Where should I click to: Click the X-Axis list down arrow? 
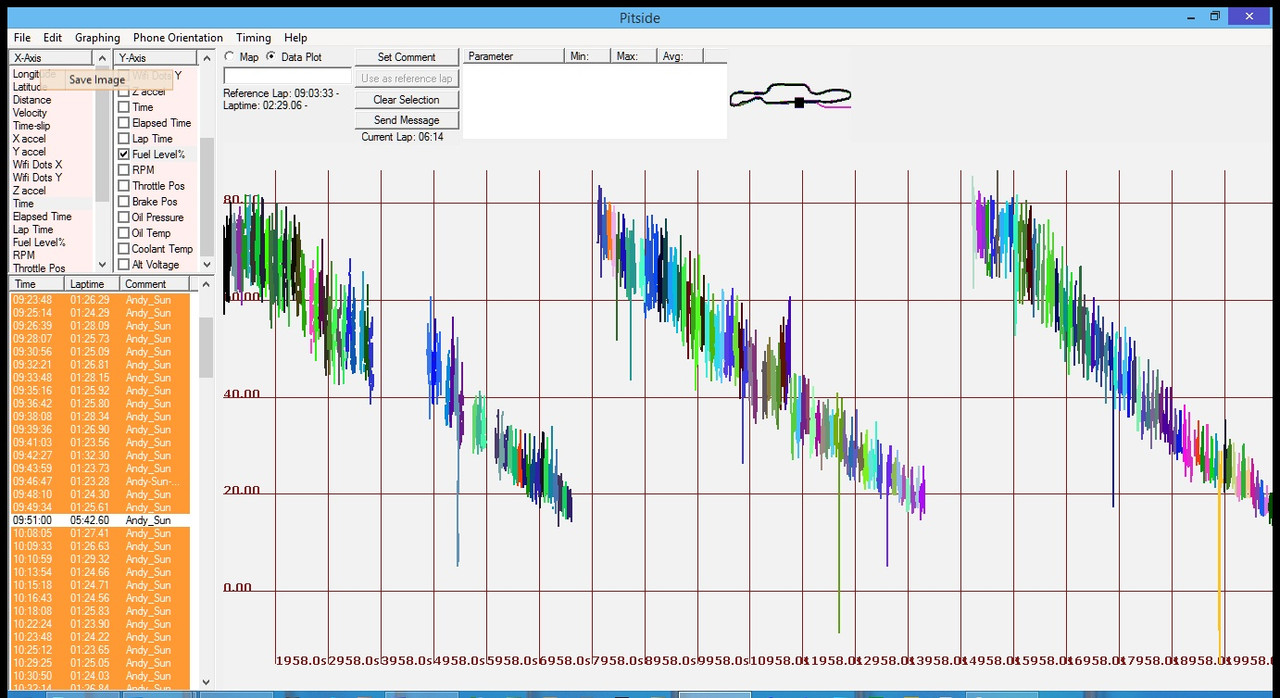point(102,265)
